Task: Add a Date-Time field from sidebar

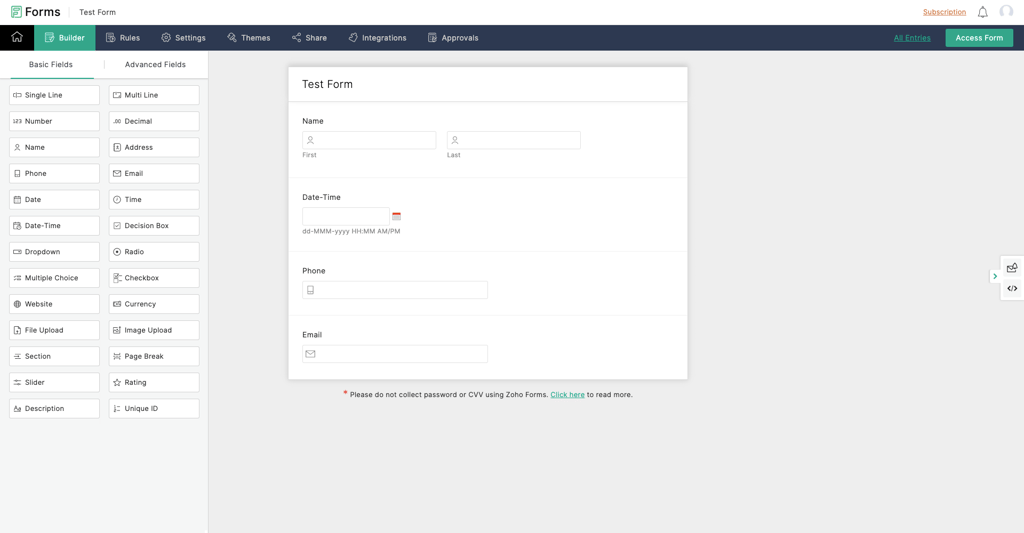Action: 54,225
